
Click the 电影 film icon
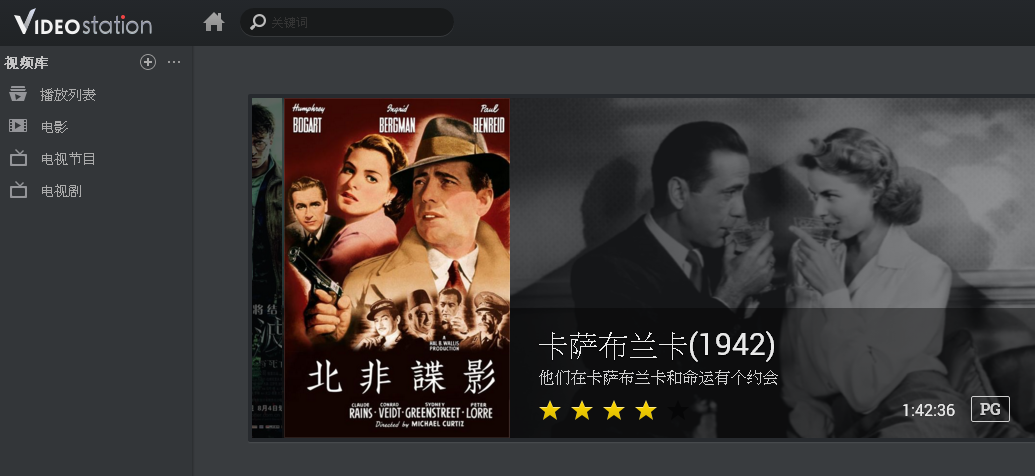tap(18, 125)
